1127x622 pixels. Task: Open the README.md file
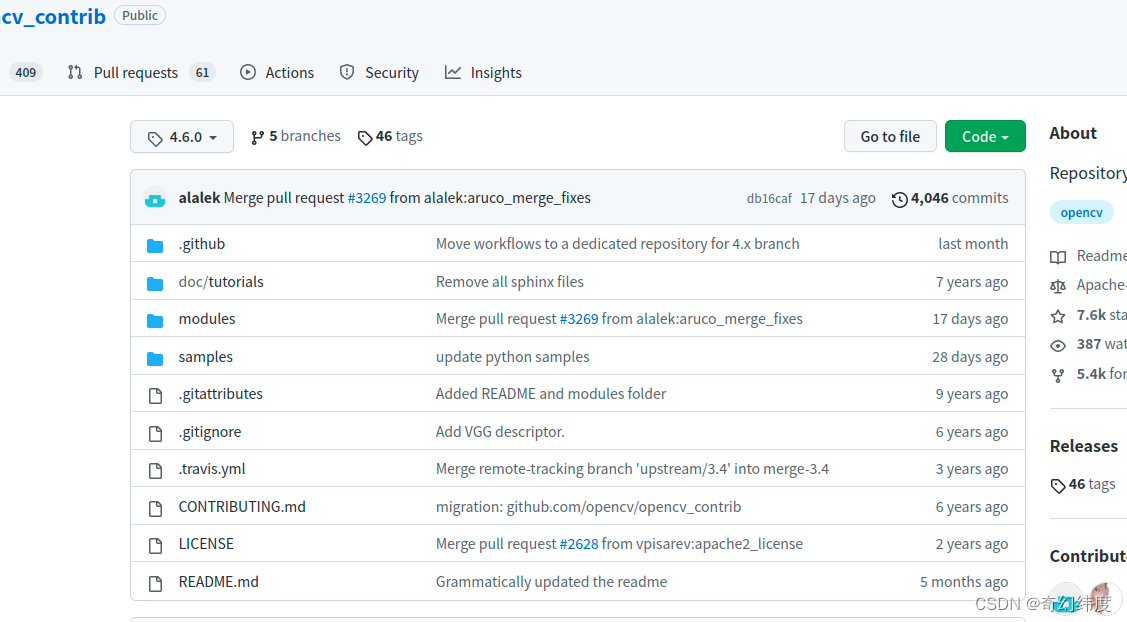click(218, 582)
